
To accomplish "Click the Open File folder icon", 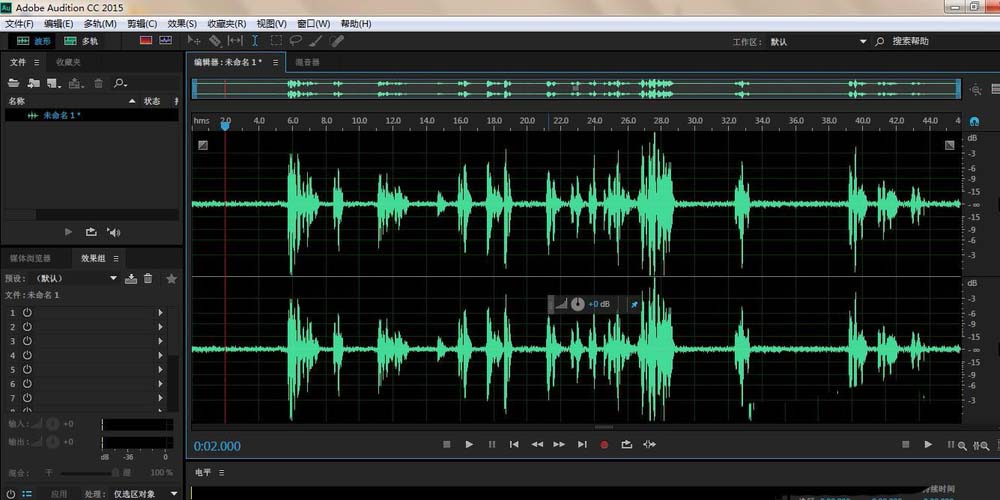I will tap(14, 83).
